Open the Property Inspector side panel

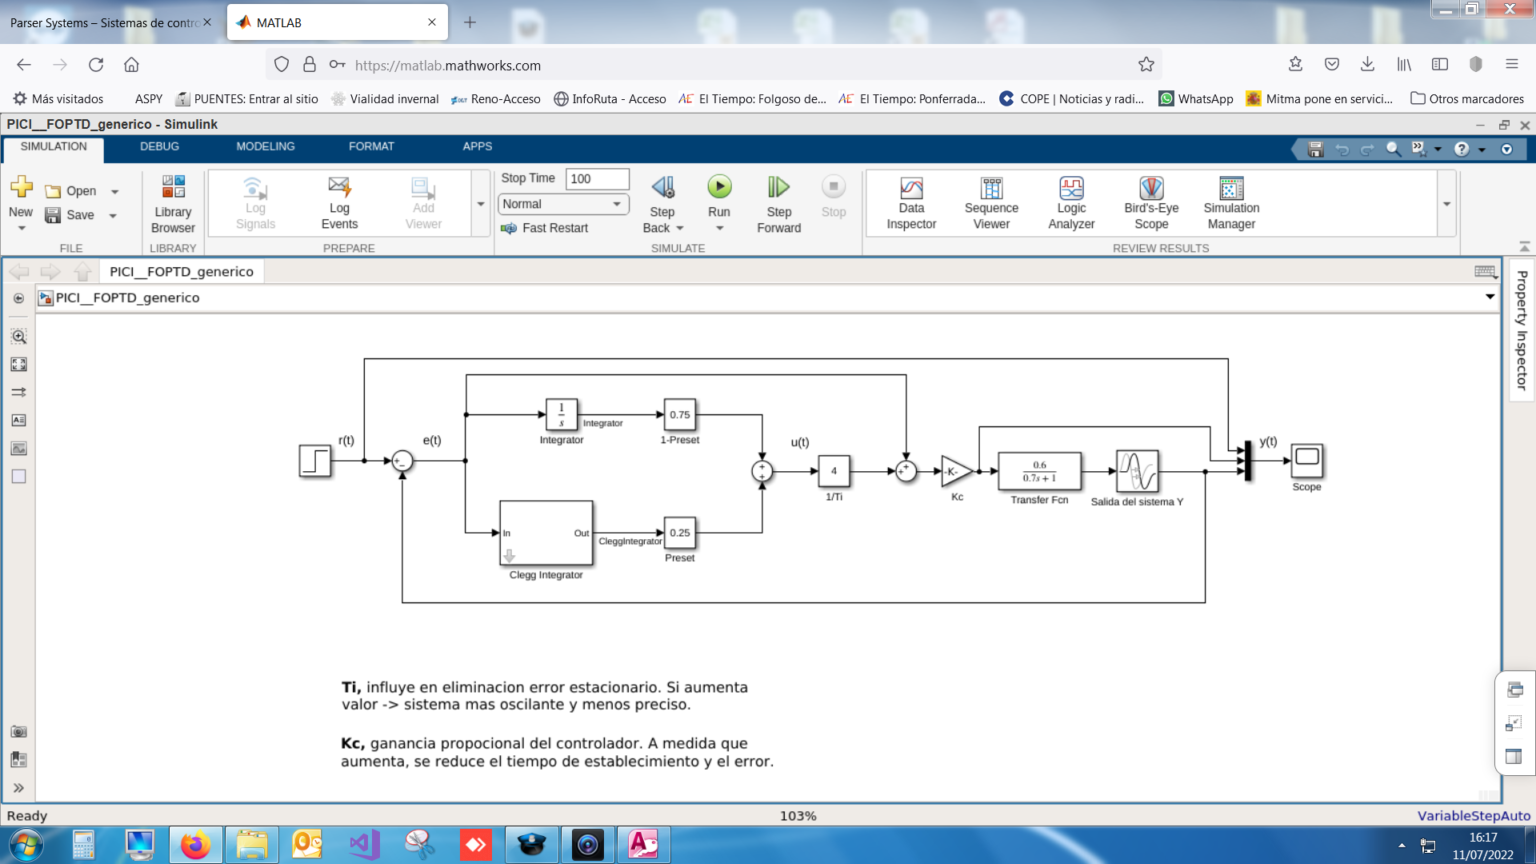pyautogui.click(x=1521, y=330)
